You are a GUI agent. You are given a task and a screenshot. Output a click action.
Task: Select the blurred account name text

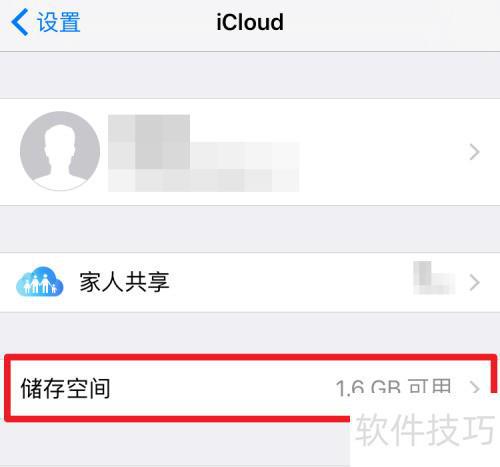[149, 141]
